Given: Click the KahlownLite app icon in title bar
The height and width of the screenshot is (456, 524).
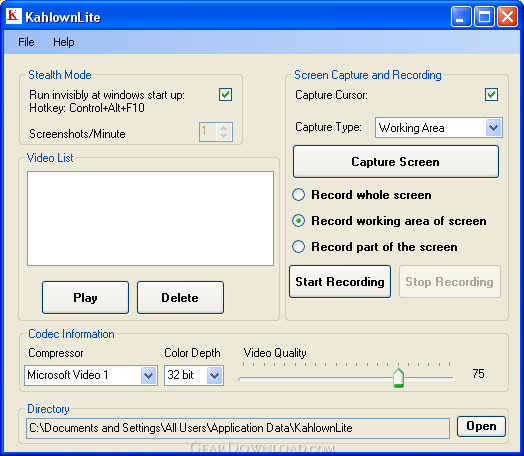Looking at the screenshot, I should 14,16.
